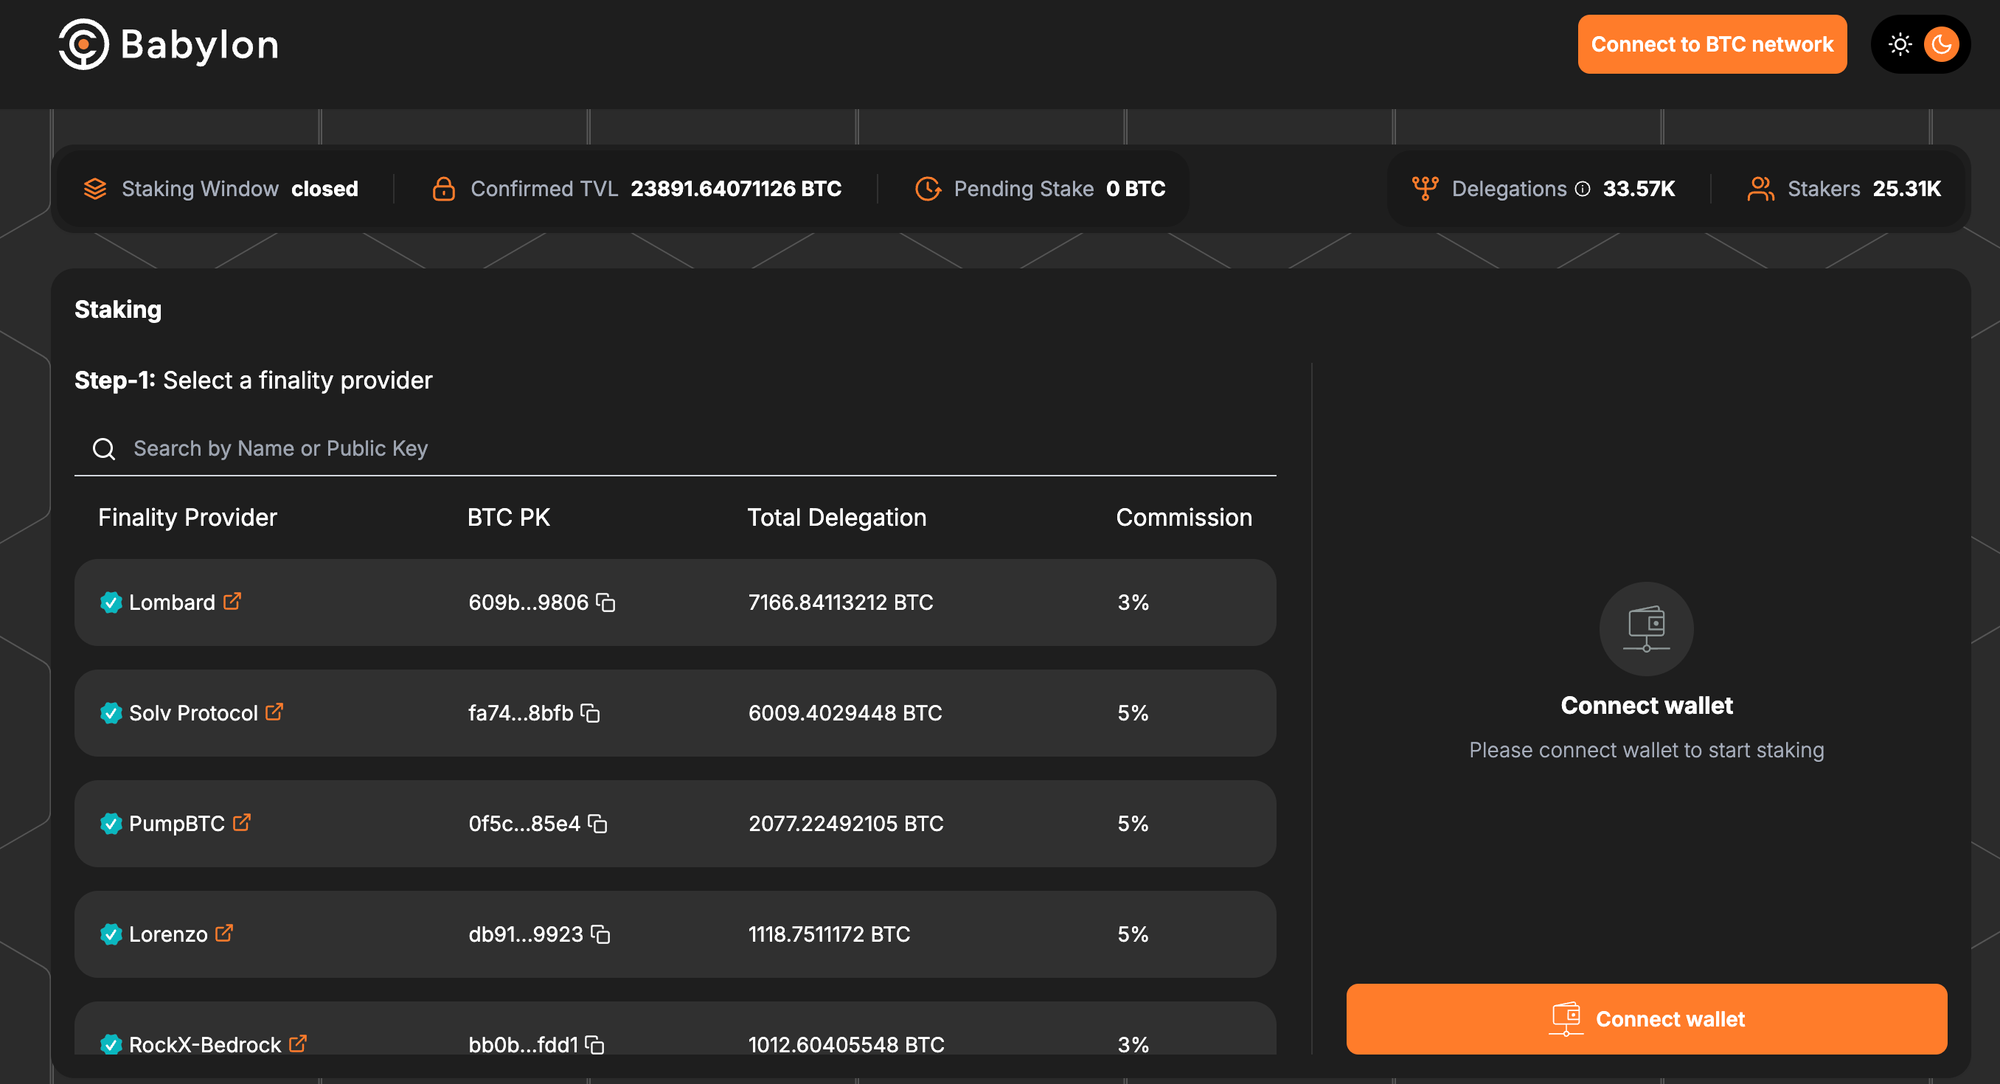This screenshot has width=2000, height=1084.
Task: Select the Lombard finality provider row
Action: (675, 602)
